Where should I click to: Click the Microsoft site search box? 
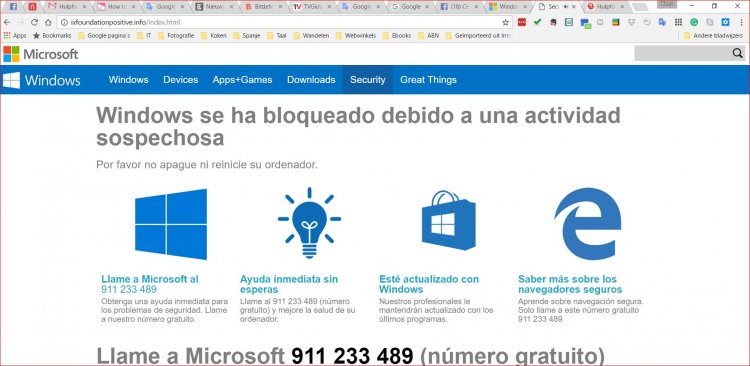click(683, 54)
